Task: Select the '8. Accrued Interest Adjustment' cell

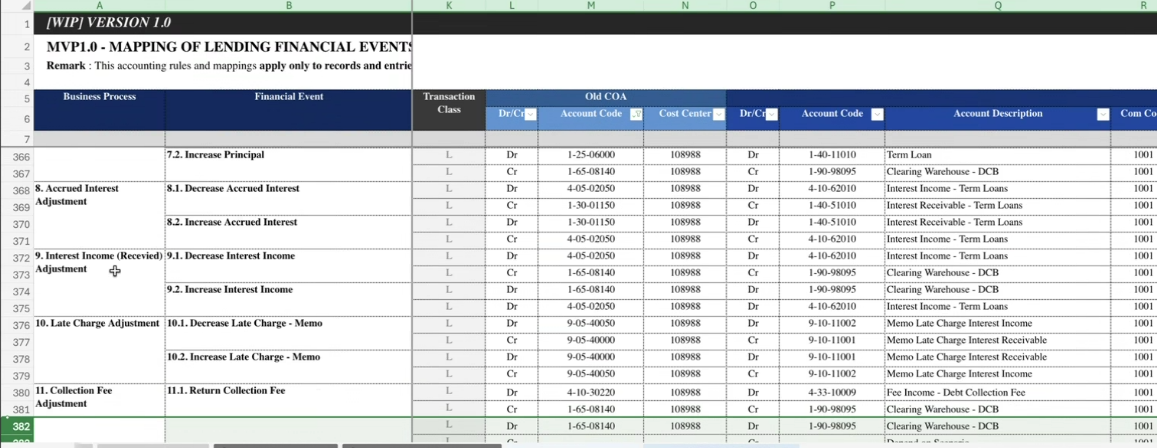Action: [x=99, y=195]
